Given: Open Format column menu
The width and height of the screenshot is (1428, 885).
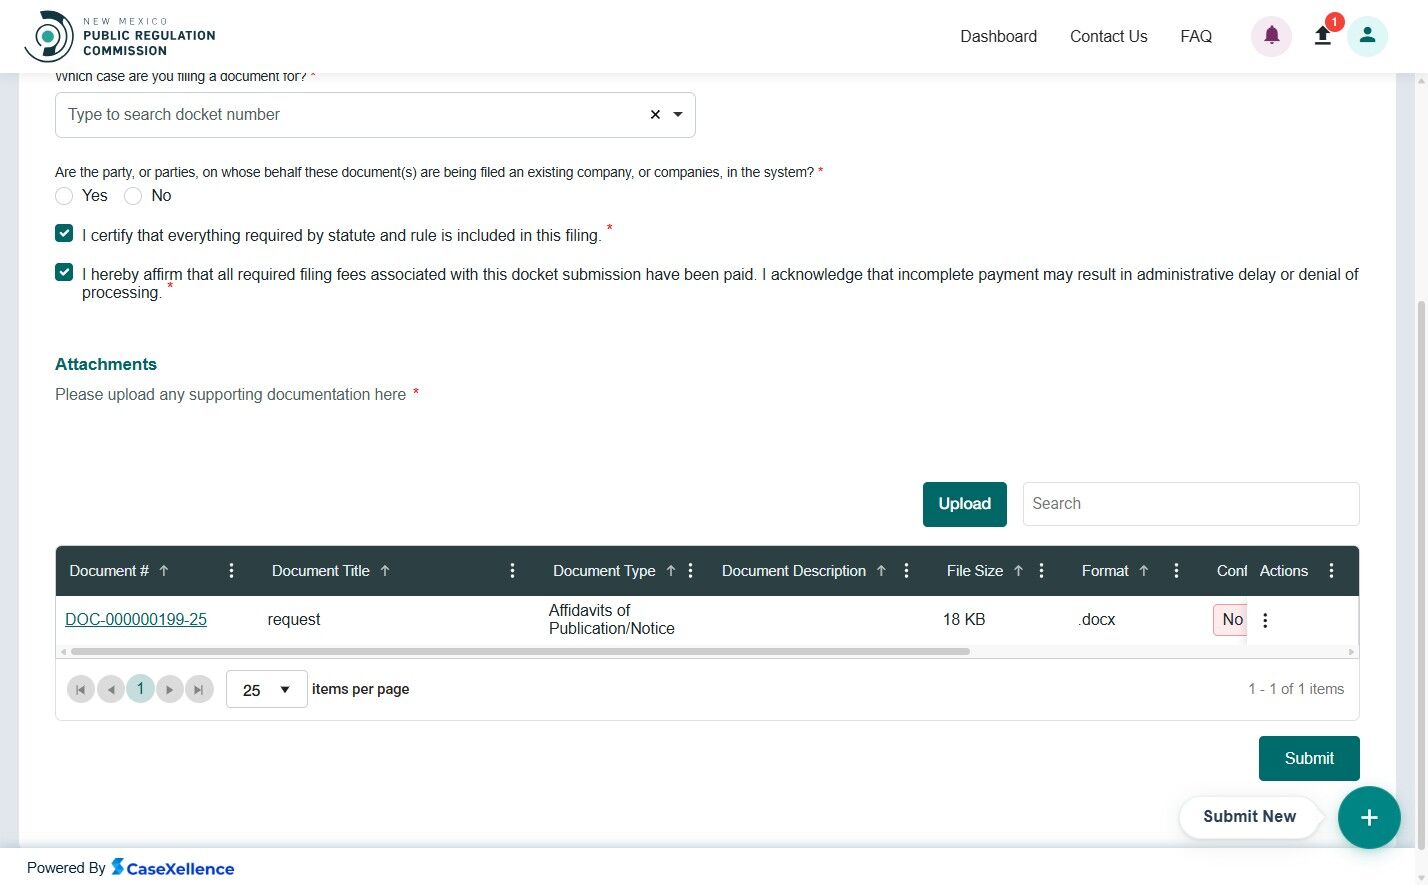Looking at the screenshot, I should tap(1176, 571).
